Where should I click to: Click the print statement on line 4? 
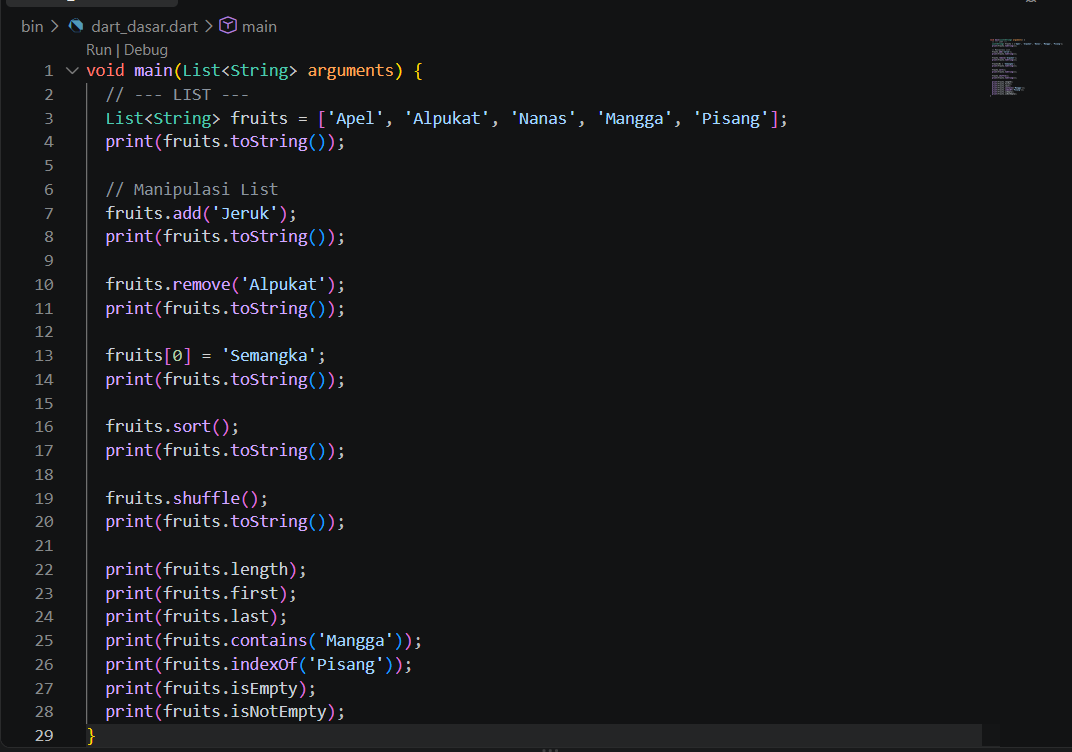tap(225, 142)
